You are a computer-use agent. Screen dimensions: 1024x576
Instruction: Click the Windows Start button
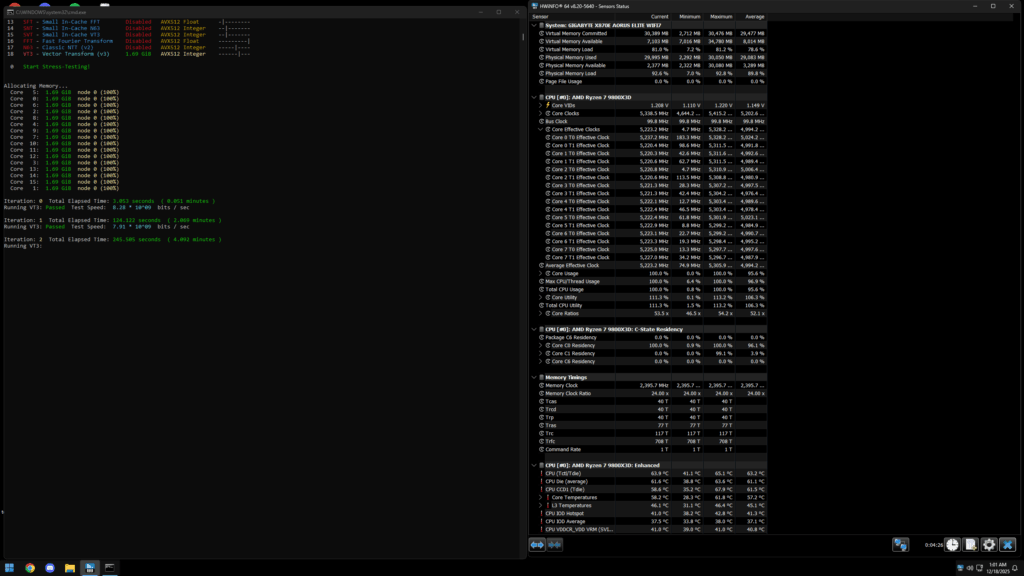click(9, 568)
